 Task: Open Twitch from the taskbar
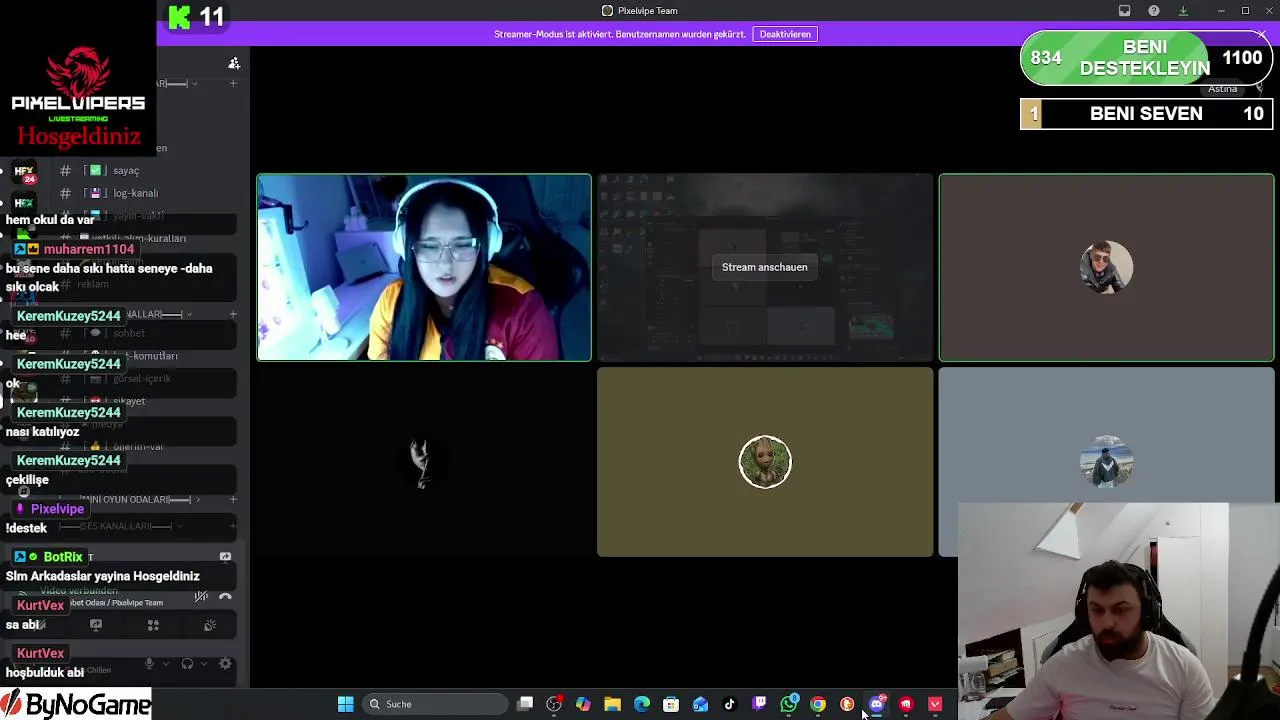point(759,704)
